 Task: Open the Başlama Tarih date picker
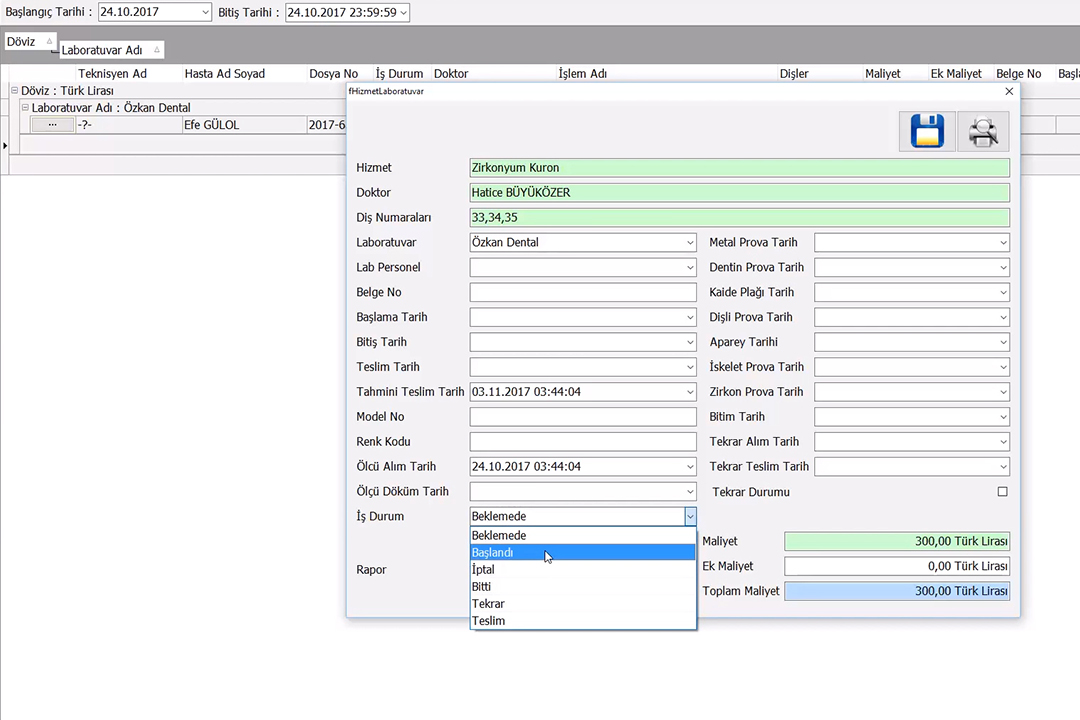coord(690,317)
